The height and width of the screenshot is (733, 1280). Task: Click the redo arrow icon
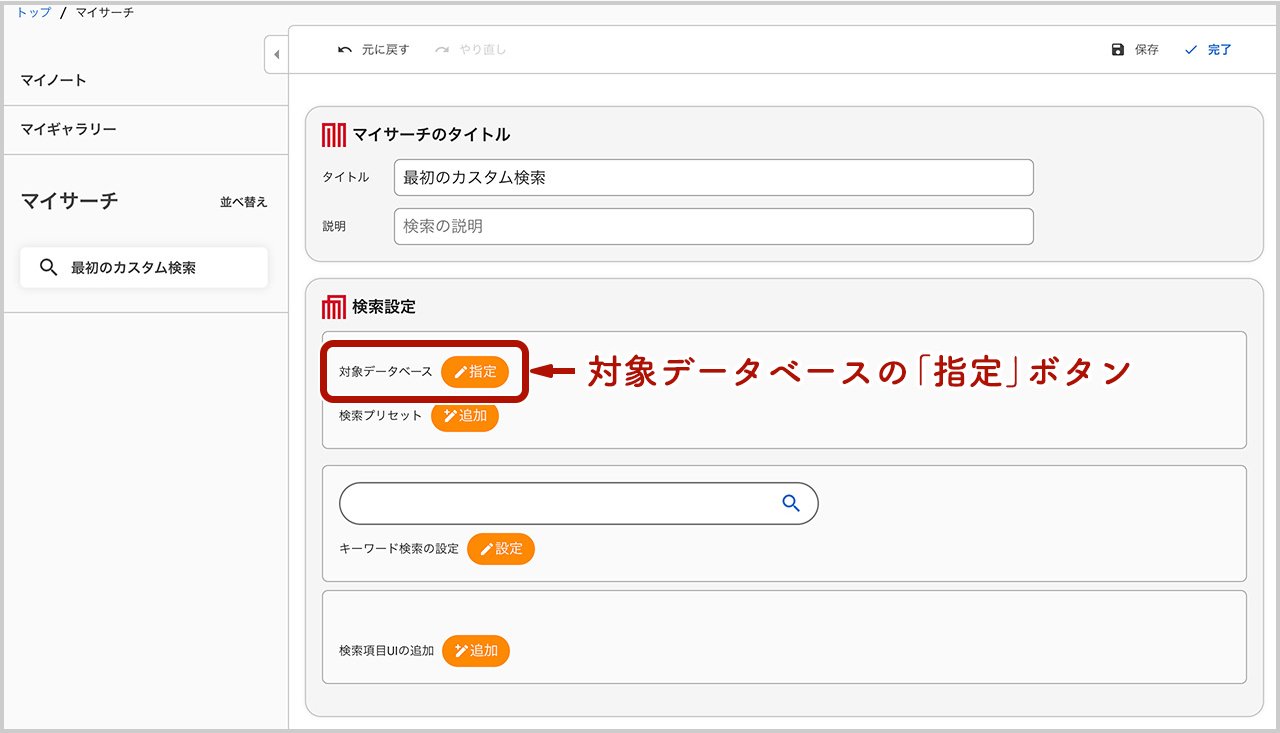pos(442,50)
